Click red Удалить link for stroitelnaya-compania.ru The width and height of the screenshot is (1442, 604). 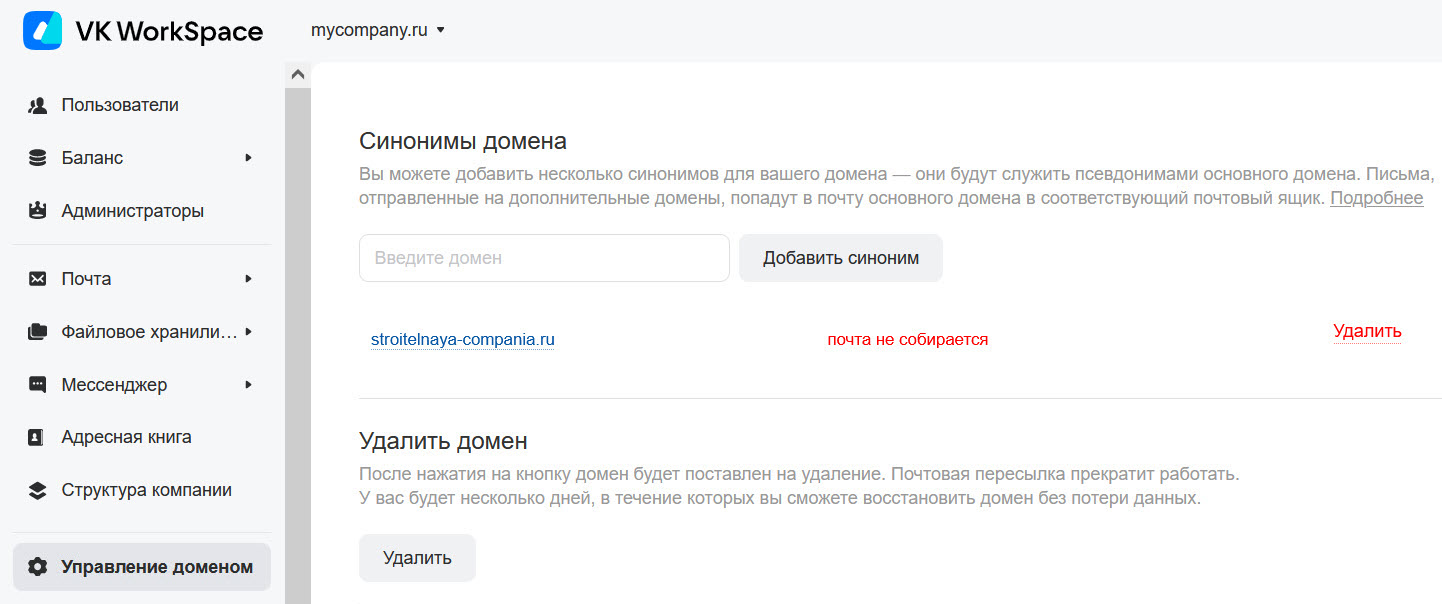coord(1367,332)
